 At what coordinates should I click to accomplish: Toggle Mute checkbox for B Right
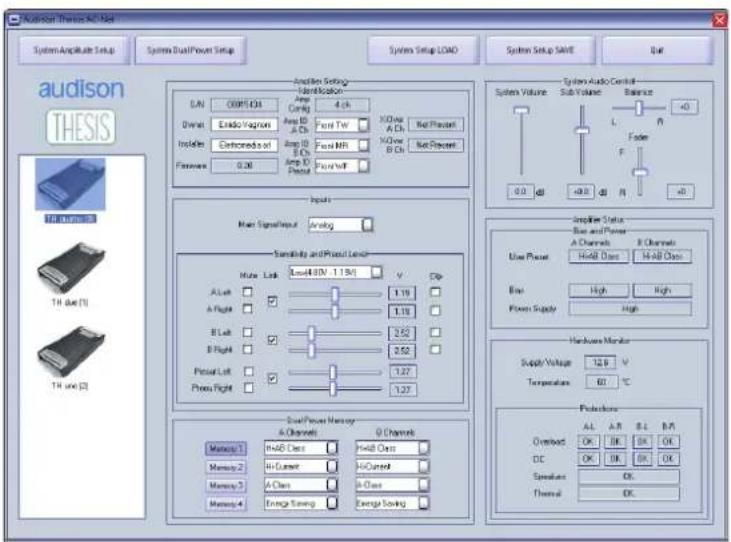(248, 350)
